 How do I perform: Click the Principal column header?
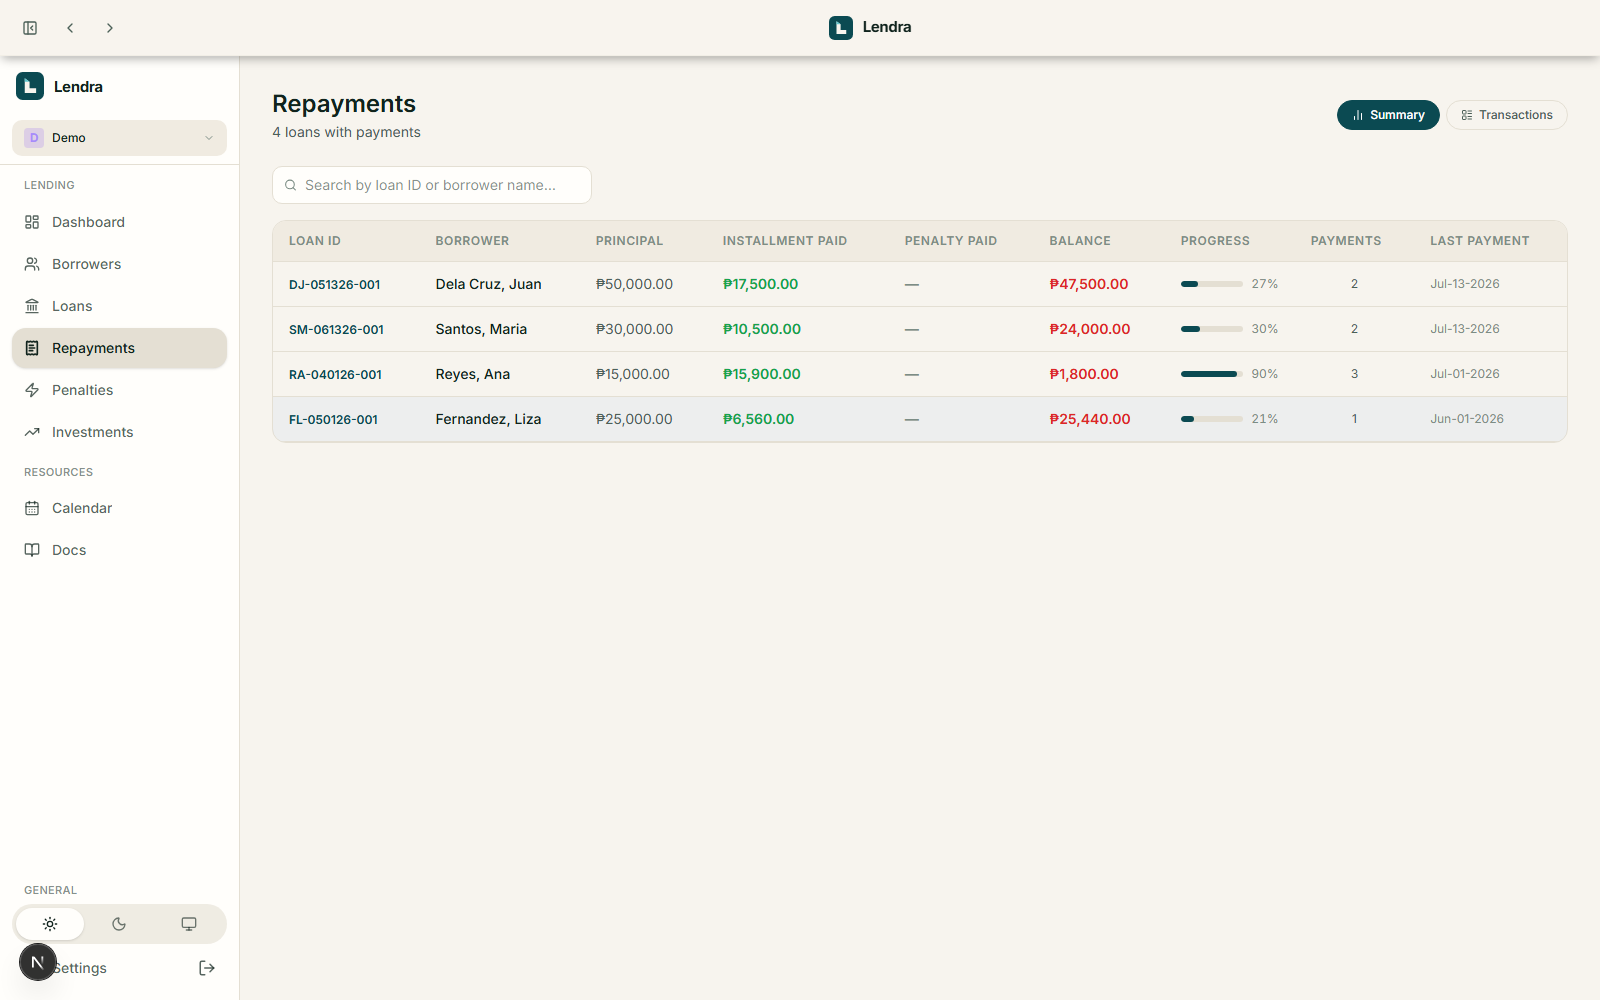point(629,241)
